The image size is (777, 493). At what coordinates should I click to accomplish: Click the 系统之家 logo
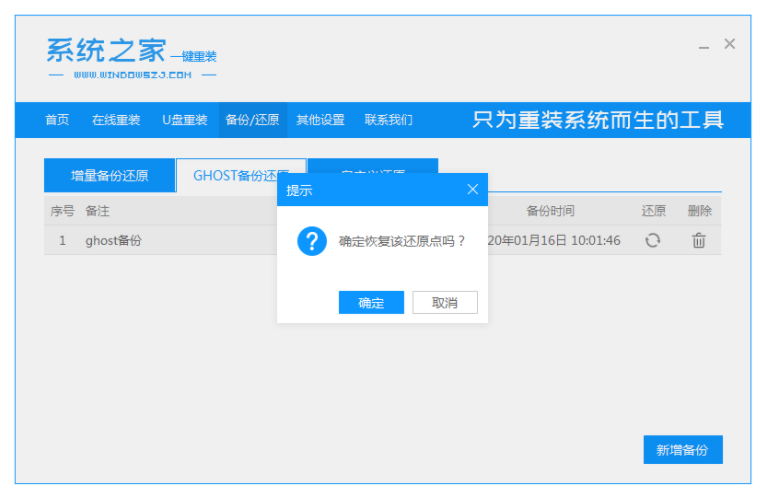tap(131, 58)
